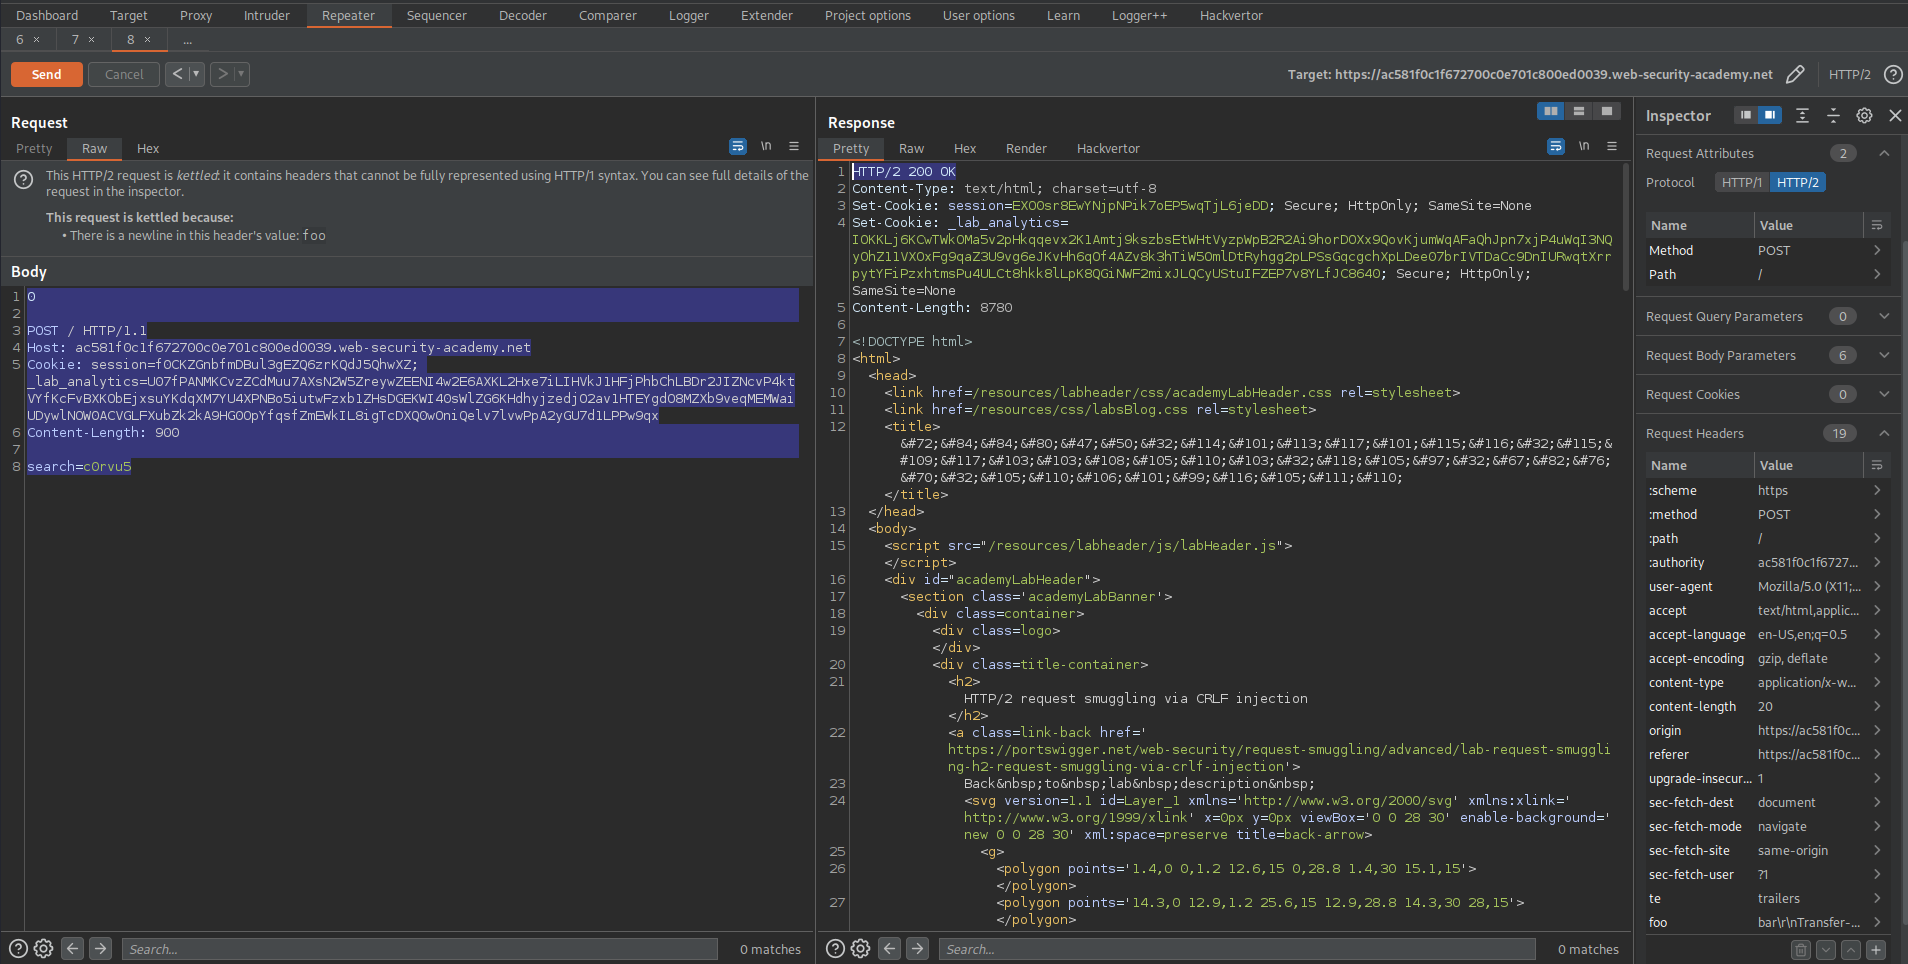The width and height of the screenshot is (1908, 964).
Task: Open history forward dropdown arrow
Action: (241, 74)
